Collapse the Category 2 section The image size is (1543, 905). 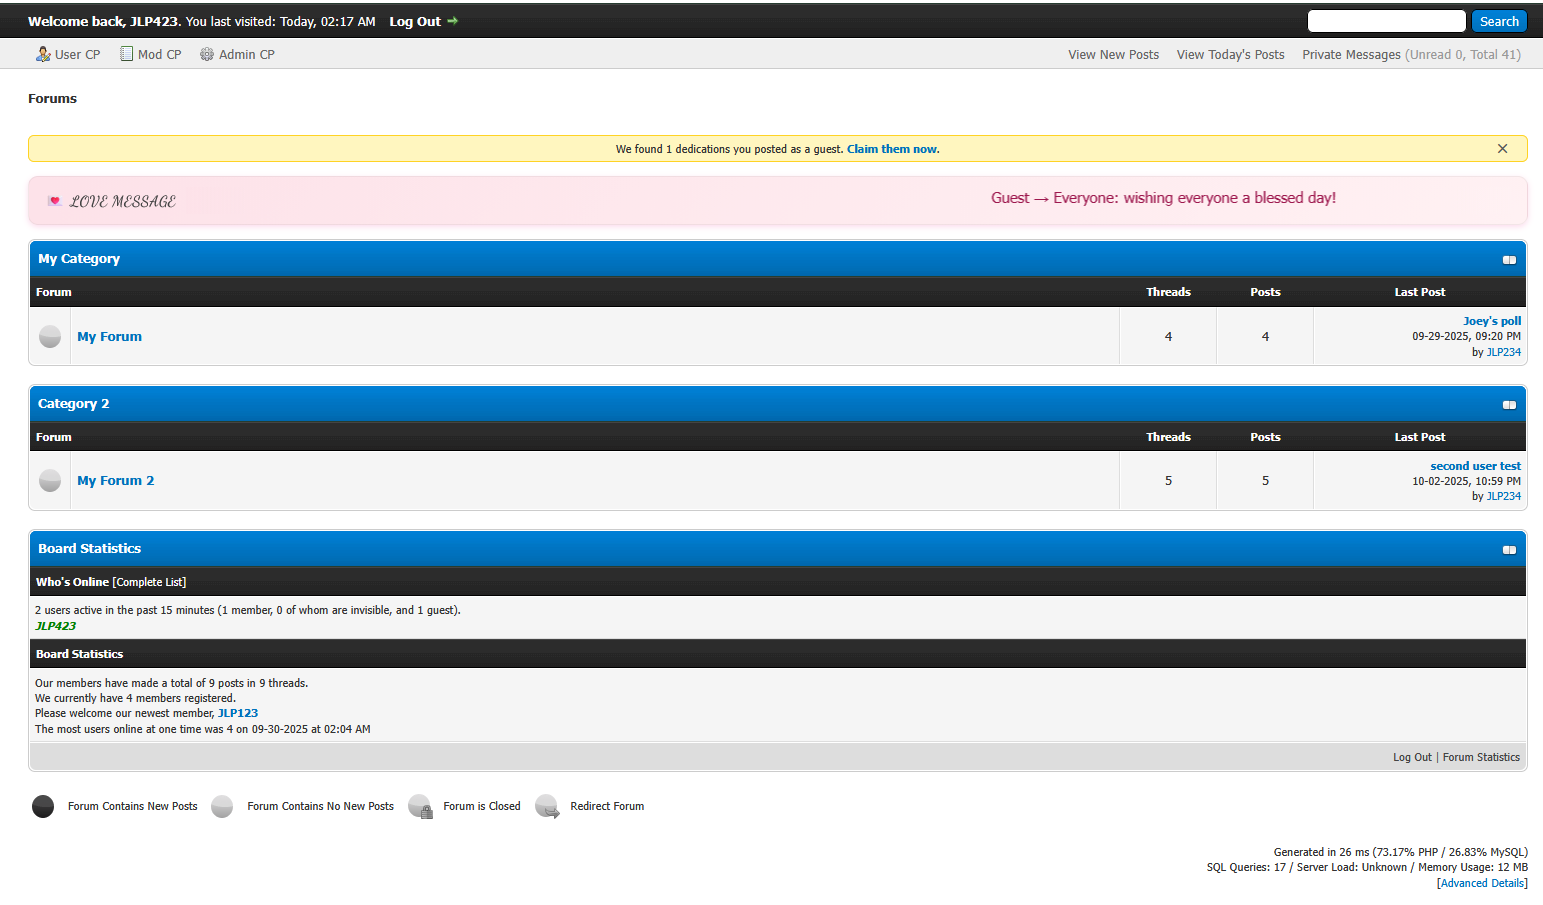pos(1509,405)
